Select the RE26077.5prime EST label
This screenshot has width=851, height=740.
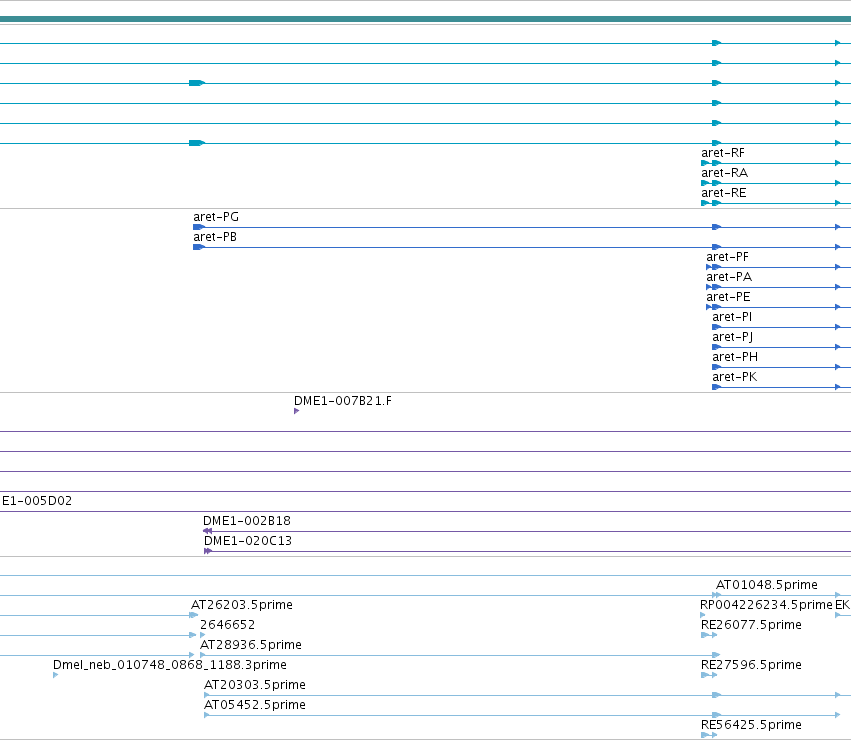[751, 625]
